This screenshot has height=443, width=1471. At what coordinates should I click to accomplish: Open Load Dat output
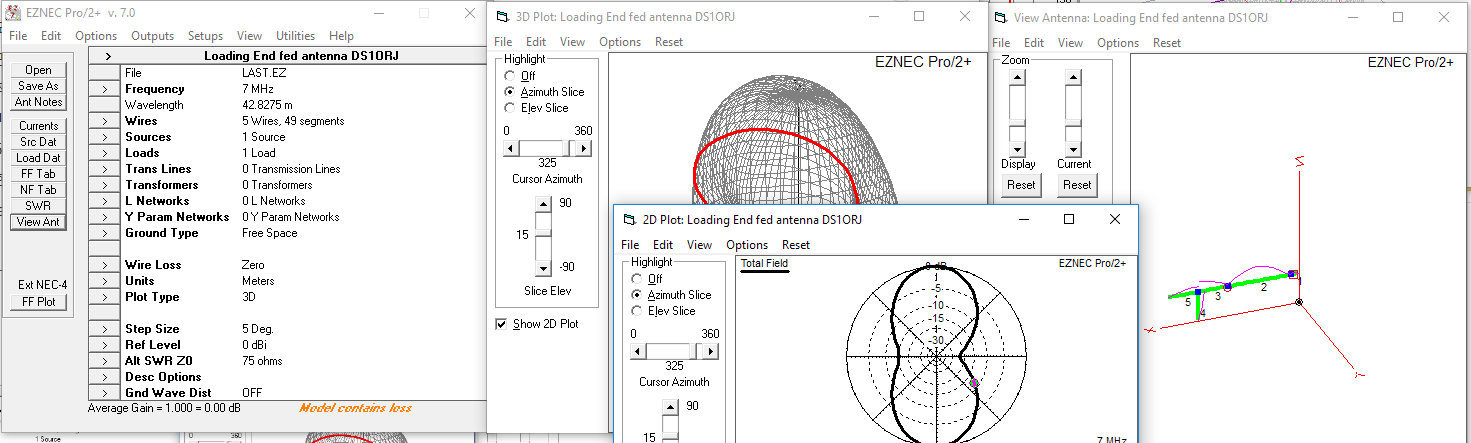point(39,158)
